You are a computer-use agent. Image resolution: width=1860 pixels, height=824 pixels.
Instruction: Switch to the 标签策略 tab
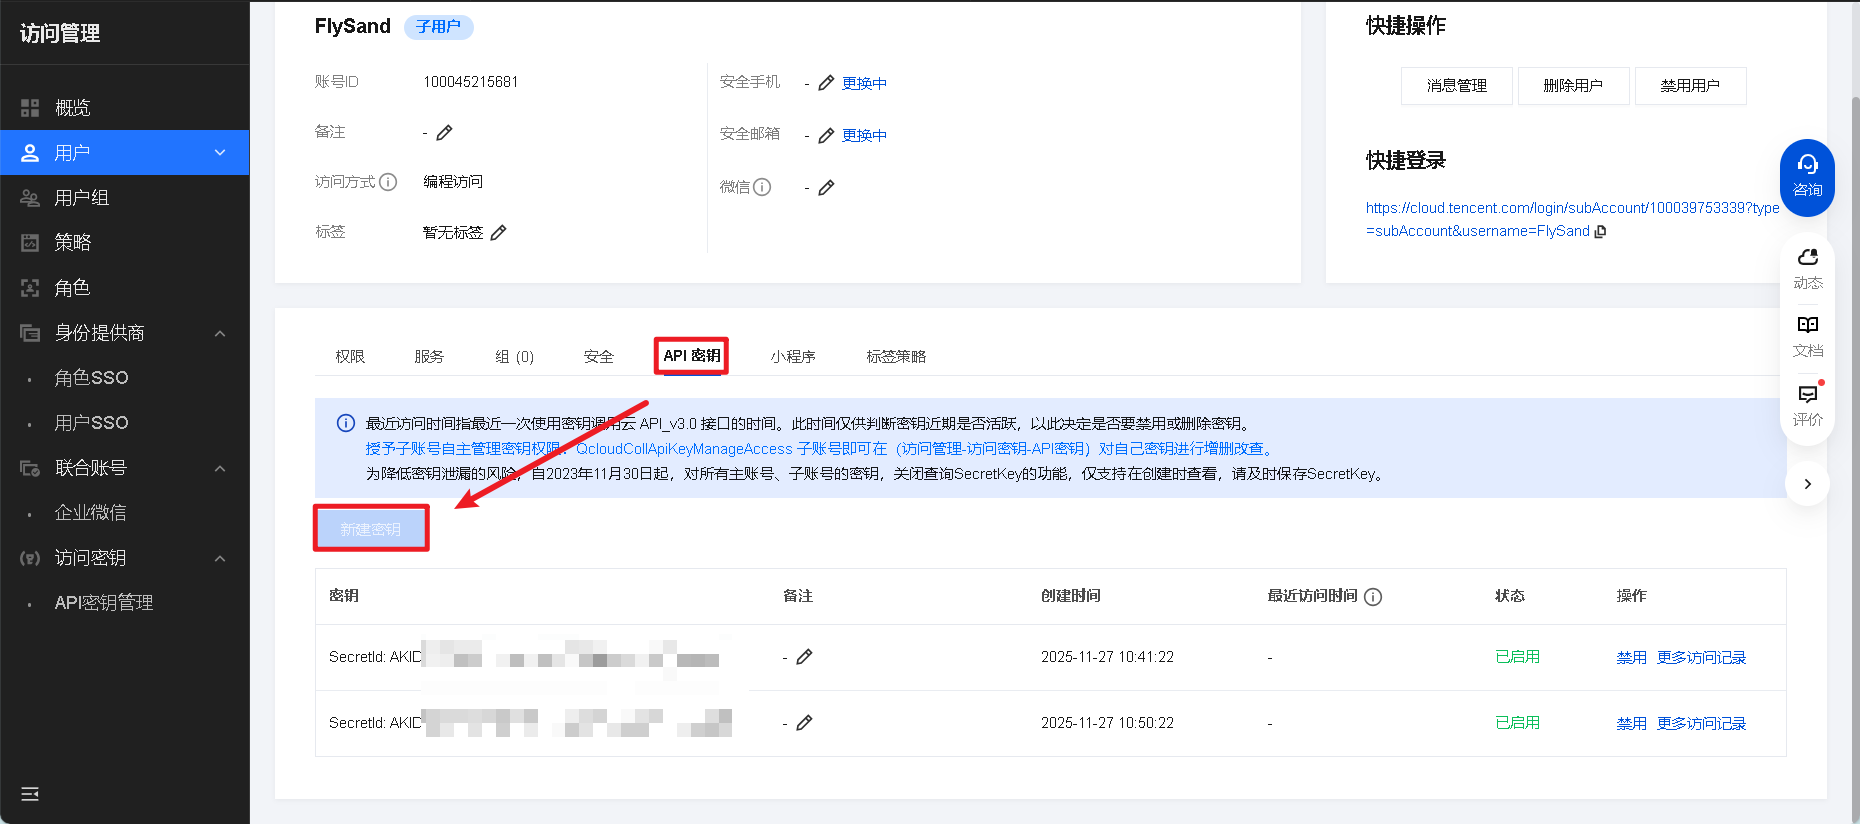pyautogui.click(x=896, y=357)
